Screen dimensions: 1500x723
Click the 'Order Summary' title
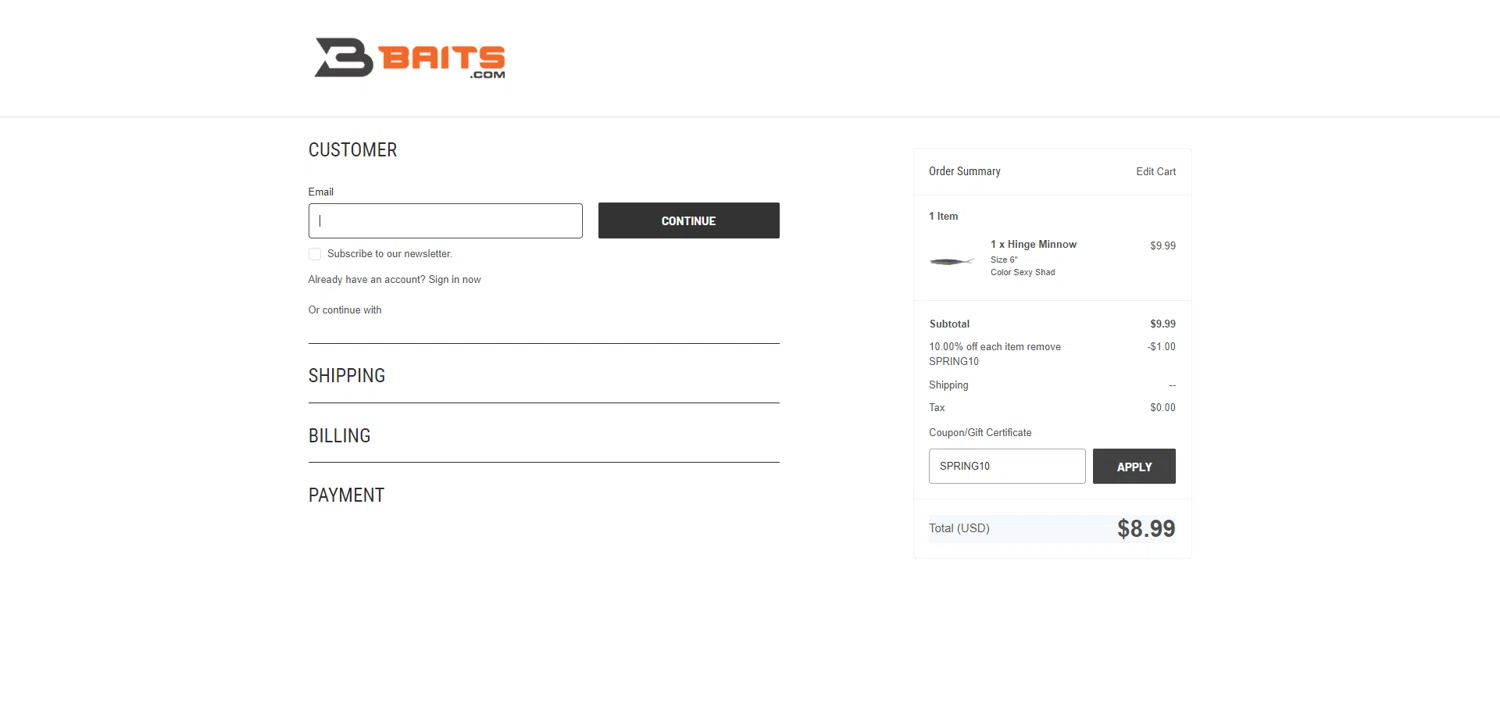pos(965,172)
